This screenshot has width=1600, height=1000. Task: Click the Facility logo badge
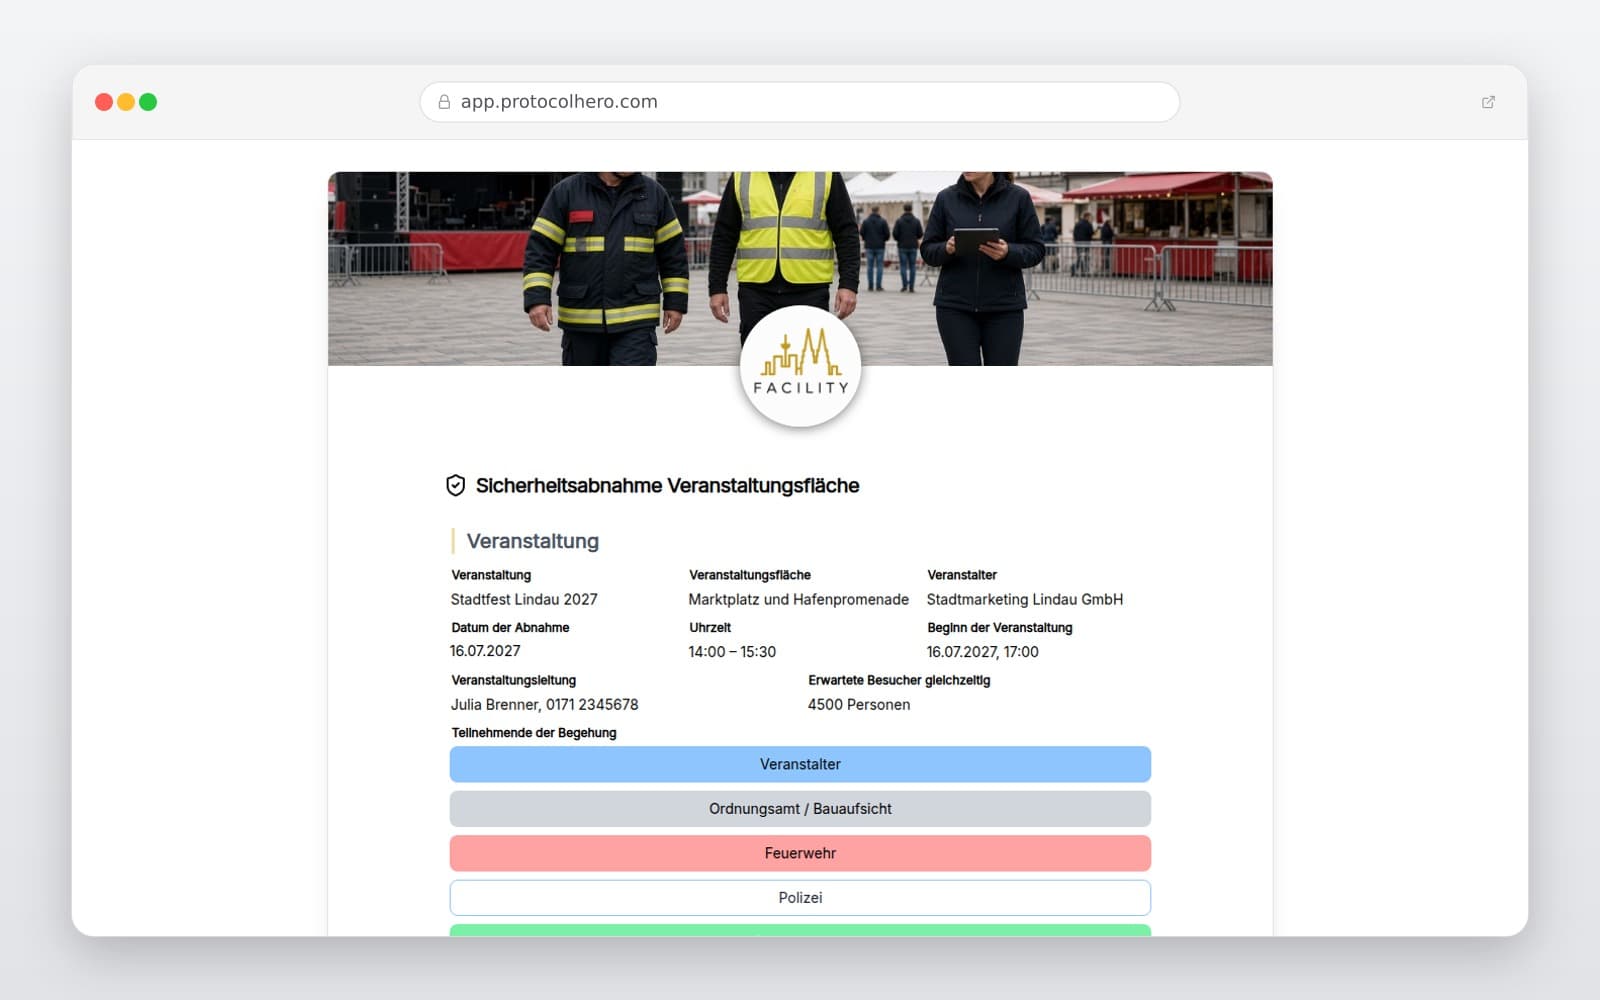(800, 366)
